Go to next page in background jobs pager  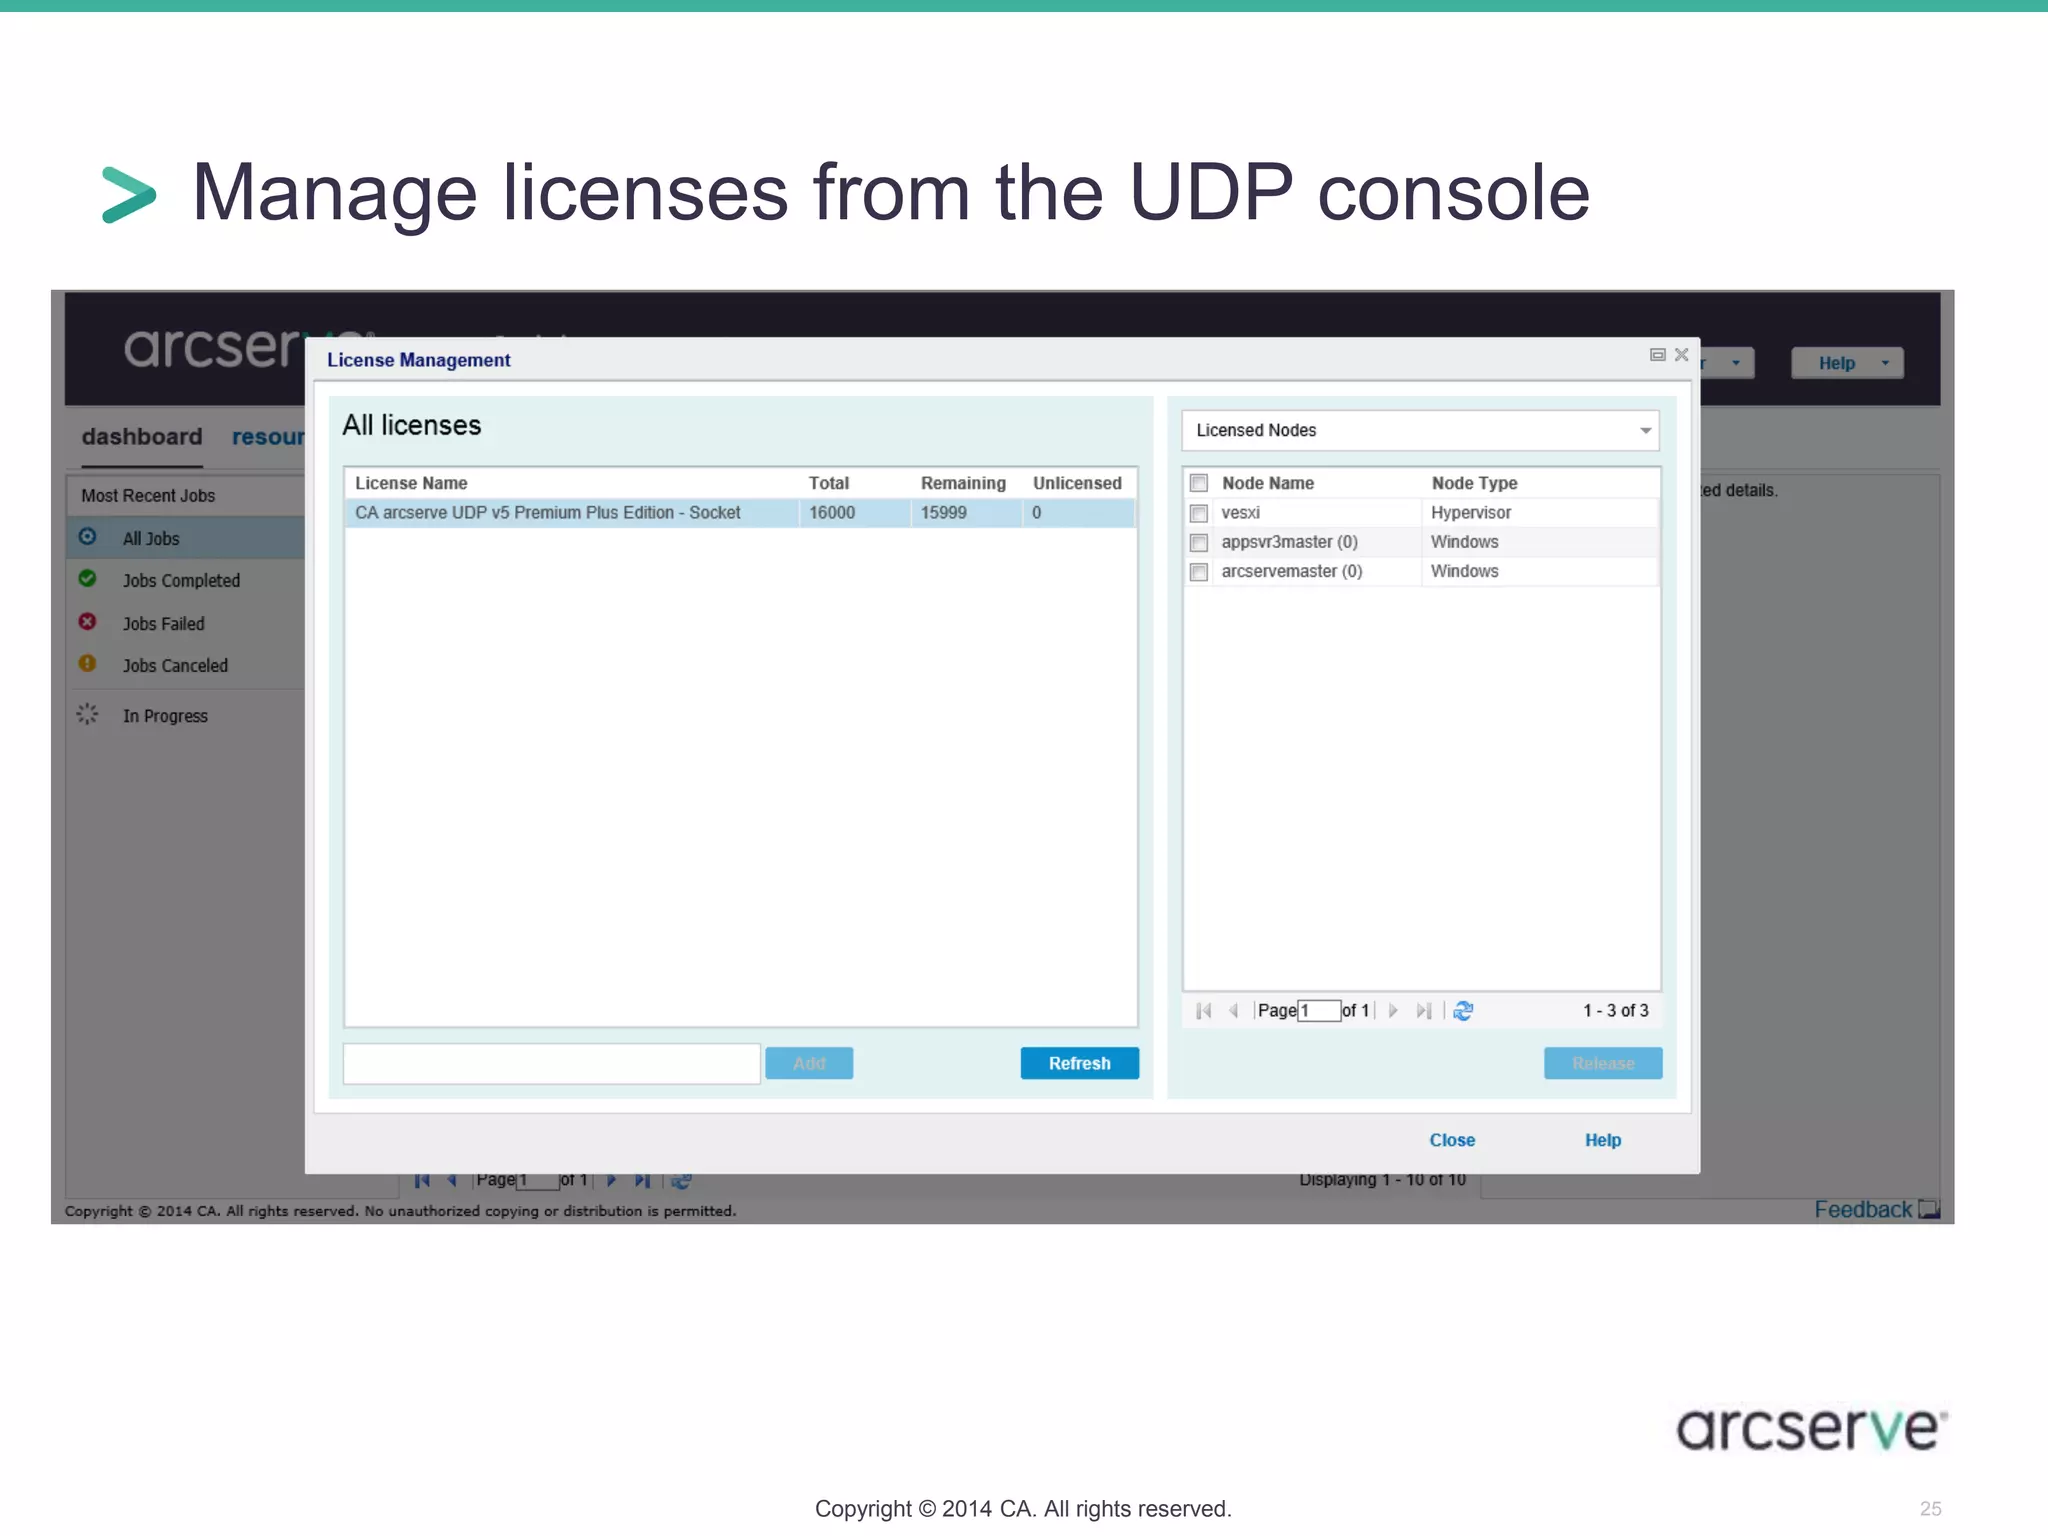tap(611, 1181)
